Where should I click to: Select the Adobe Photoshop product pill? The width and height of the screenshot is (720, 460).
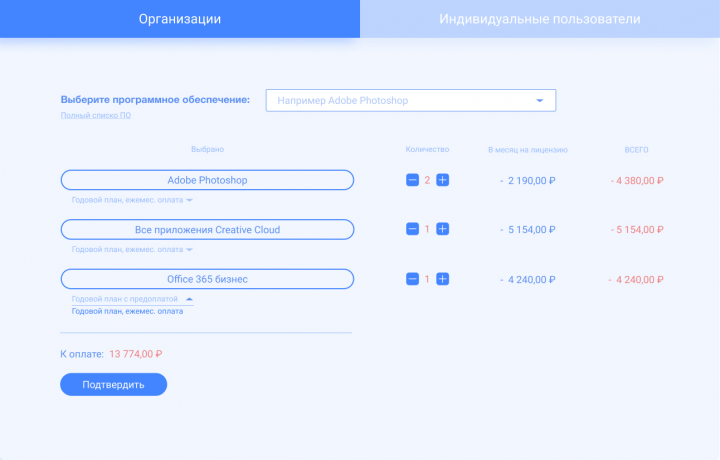[x=207, y=180]
